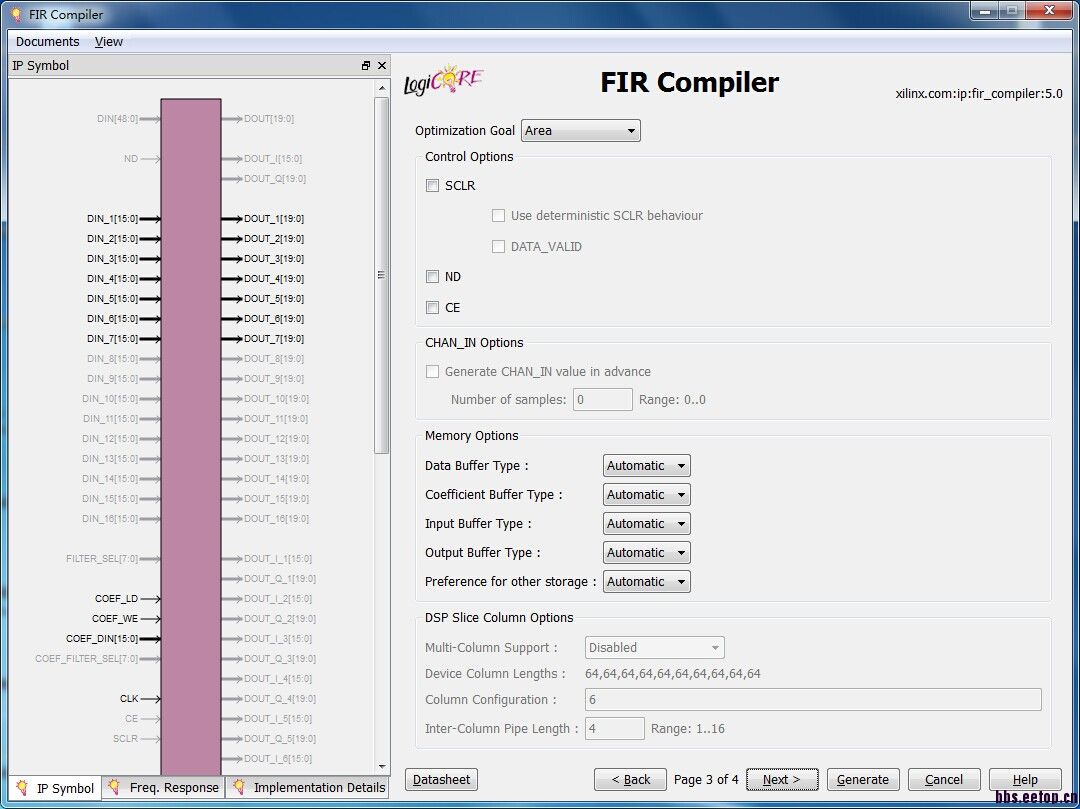Screen dimensions: 1080x809
Task: Click the DOUT_4[19:0] port label
Action: (x=274, y=279)
